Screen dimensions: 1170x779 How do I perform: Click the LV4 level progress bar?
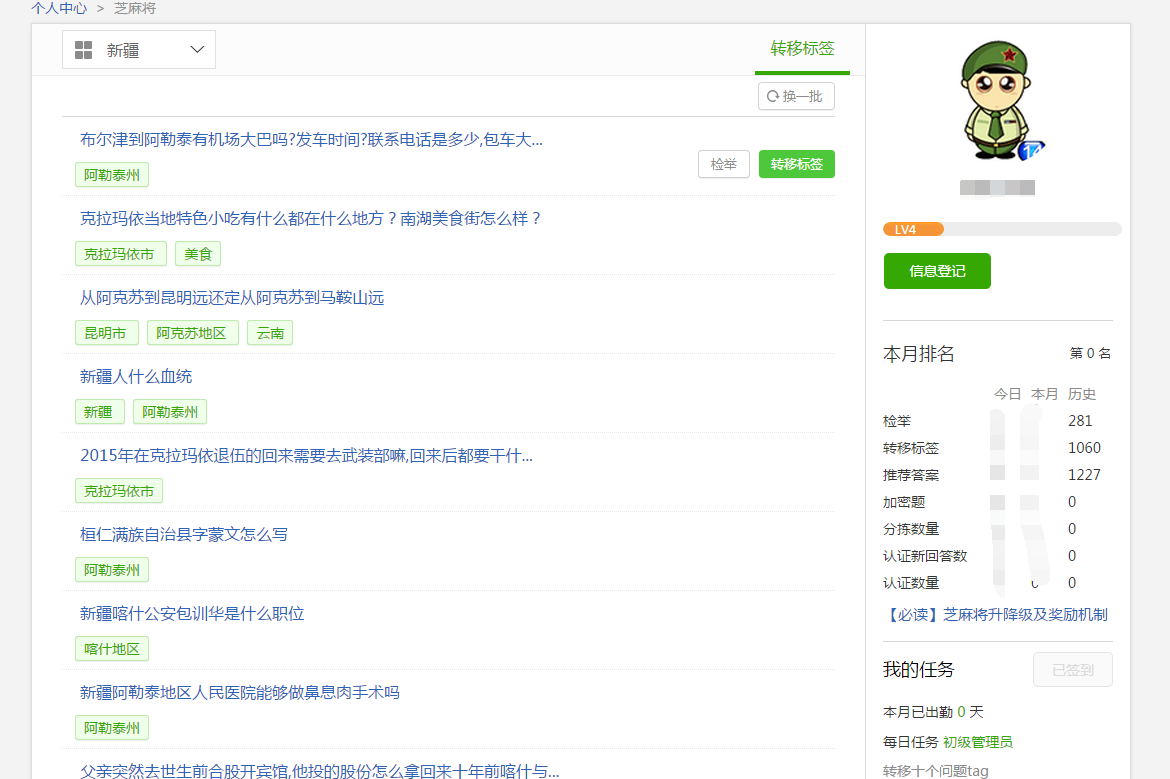click(1001, 229)
